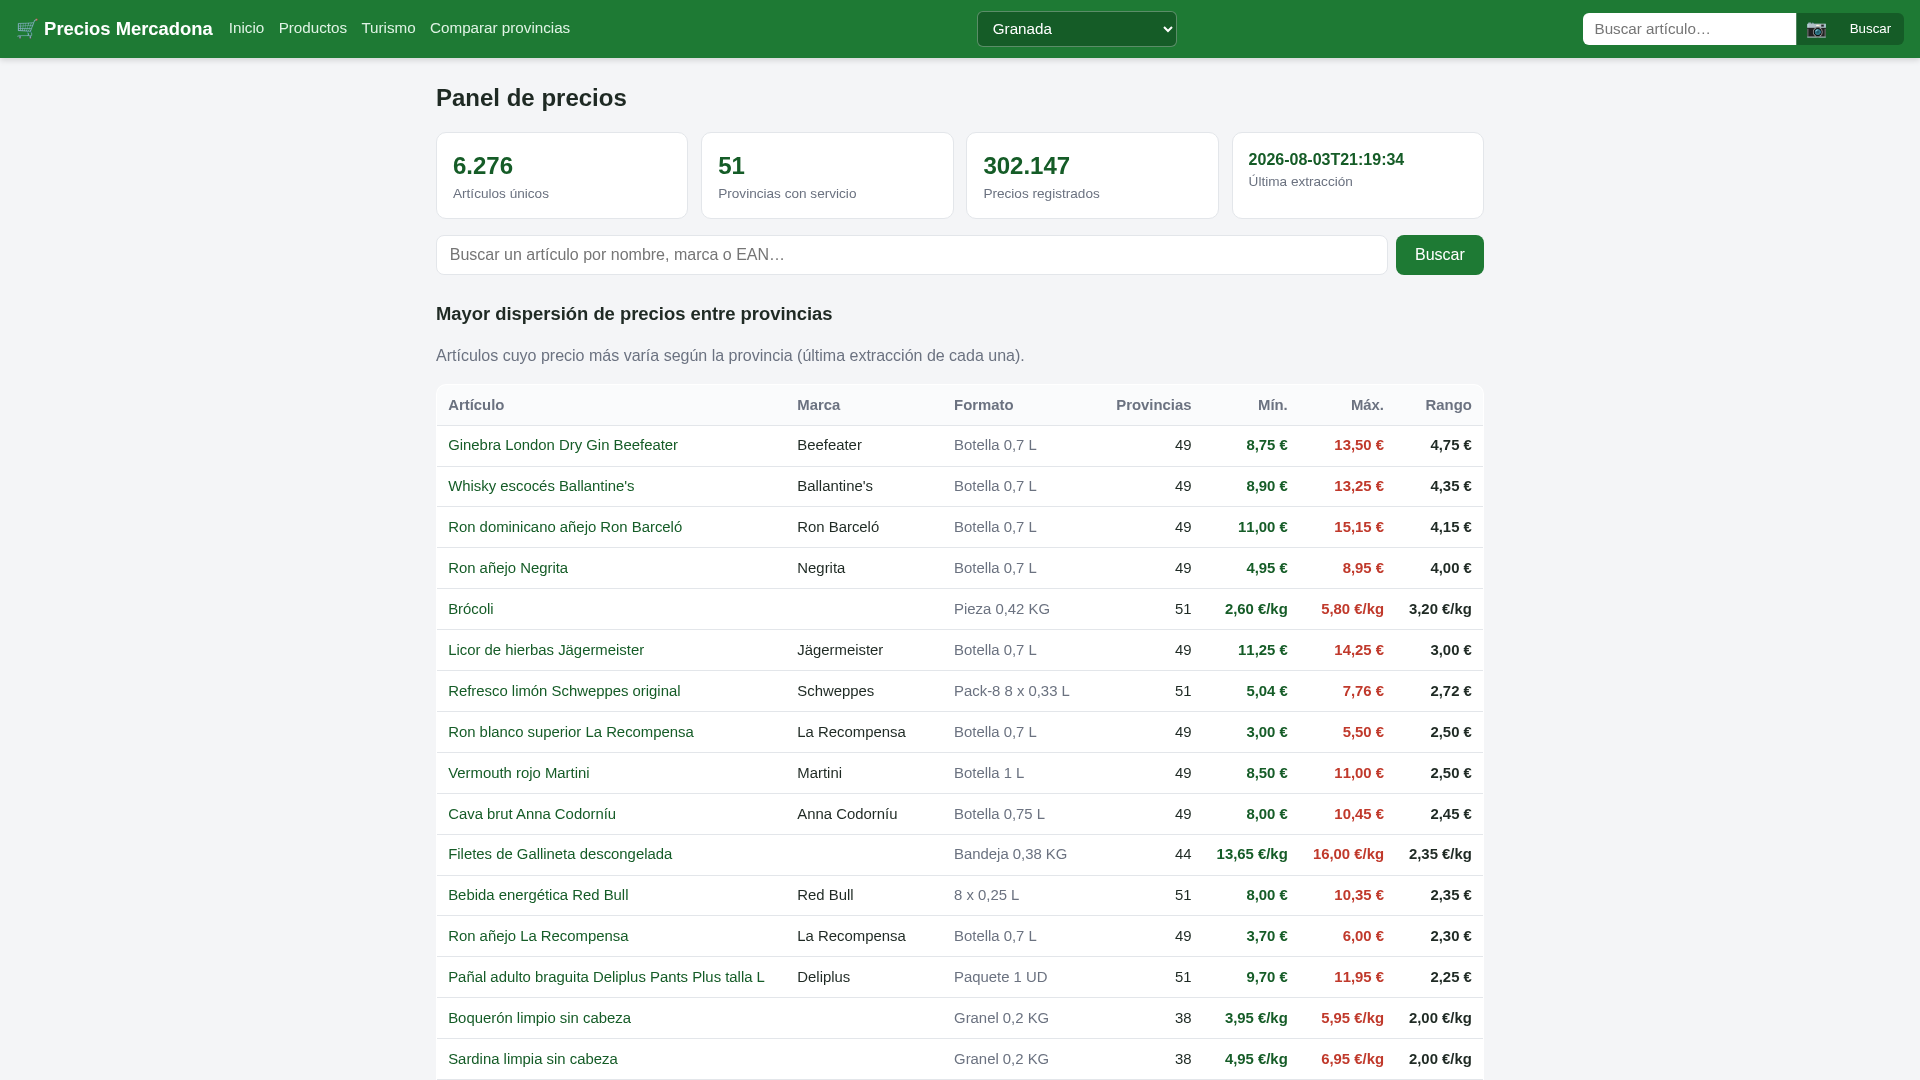Focus the search box for name, brand or EAN
Image resolution: width=1920 pixels, height=1080 pixels.
912,255
